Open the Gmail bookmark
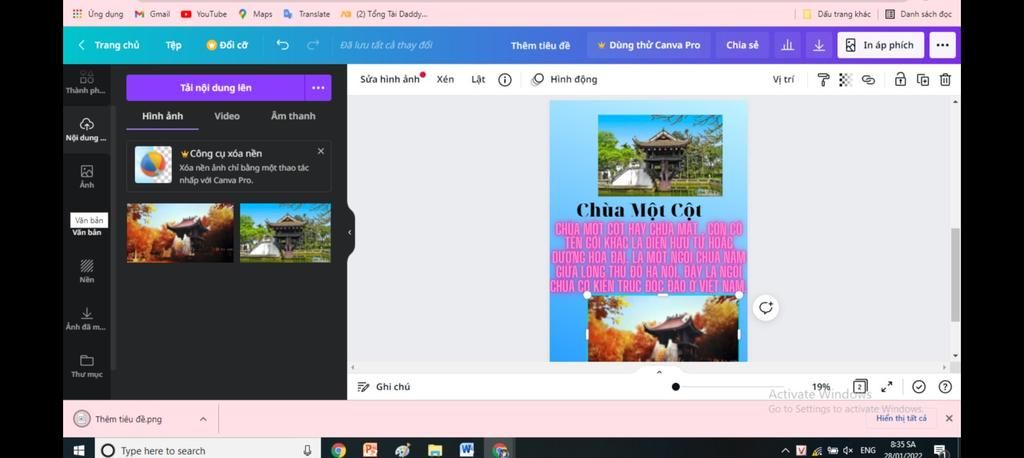The width and height of the screenshot is (1024, 458). (x=152, y=14)
